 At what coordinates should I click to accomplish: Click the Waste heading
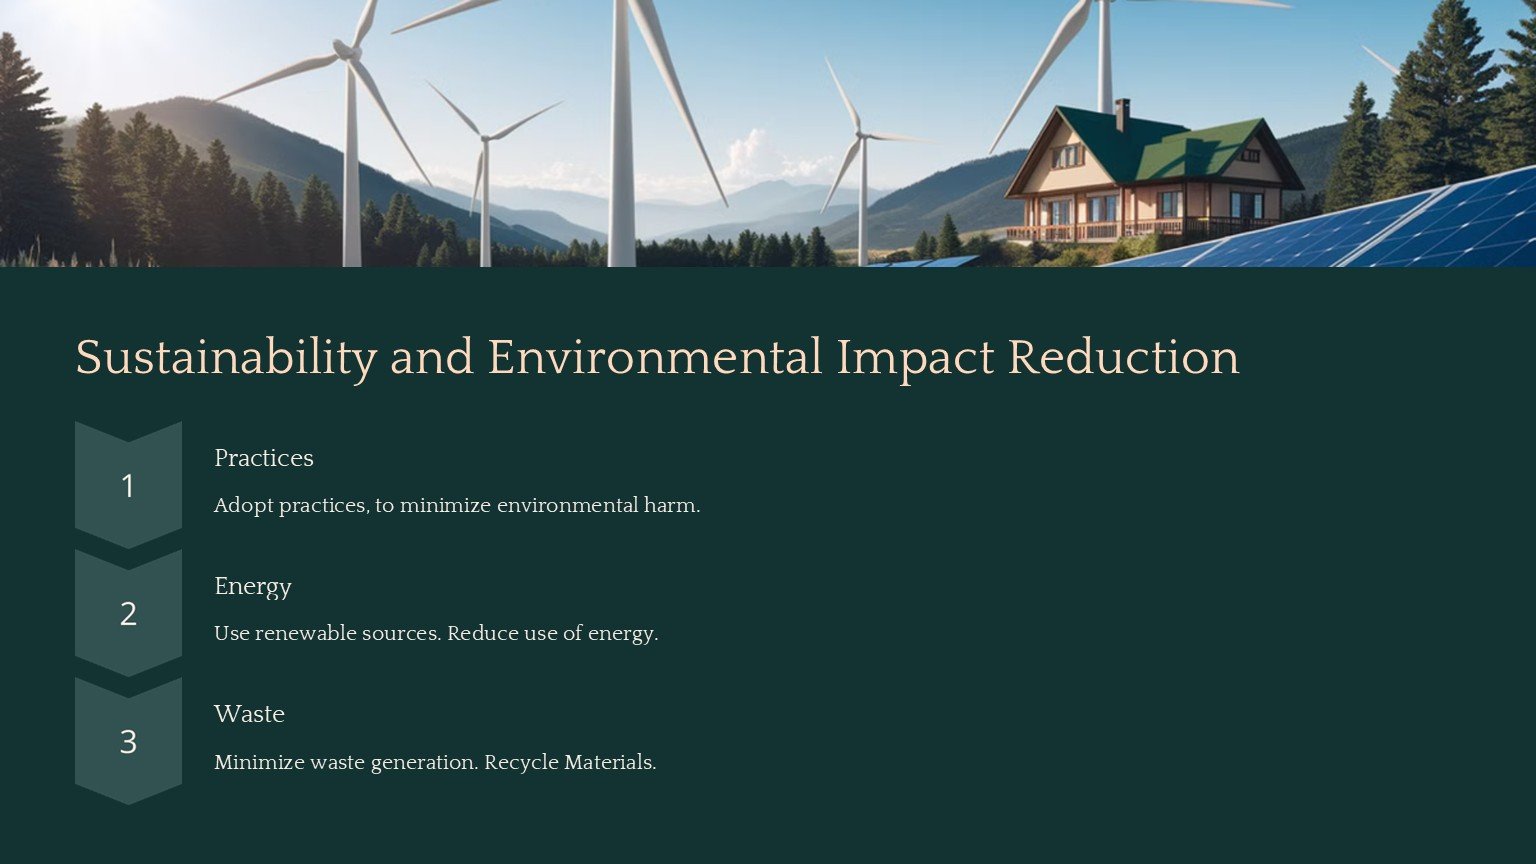click(x=249, y=714)
